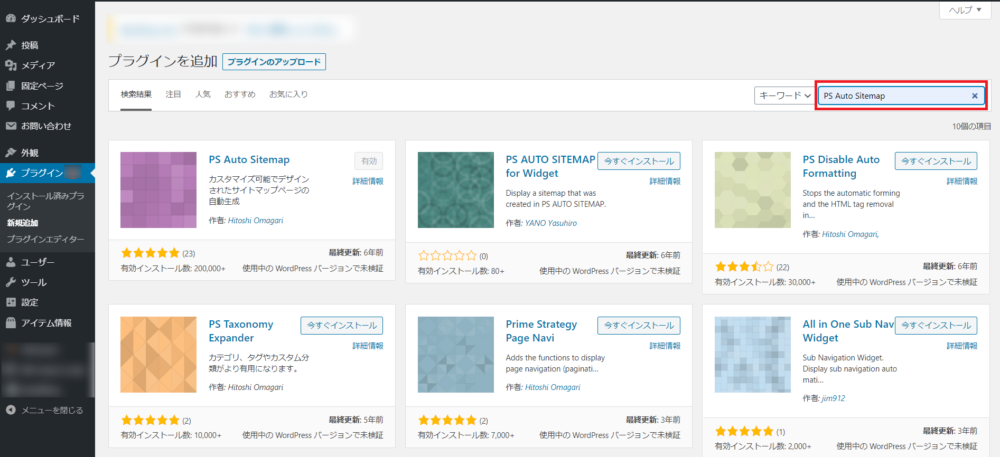This screenshot has height=457, width=1000.
Task: Expand the ヘルプ help panel
Action: [966, 10]
